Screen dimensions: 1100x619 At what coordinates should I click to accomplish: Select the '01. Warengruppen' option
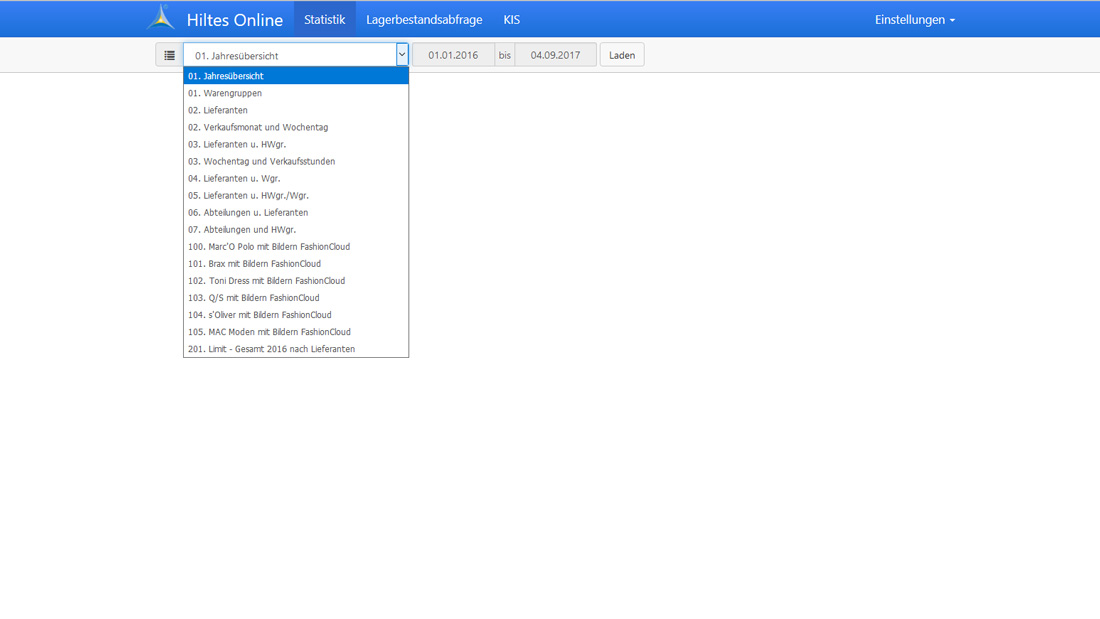point(225,93)
